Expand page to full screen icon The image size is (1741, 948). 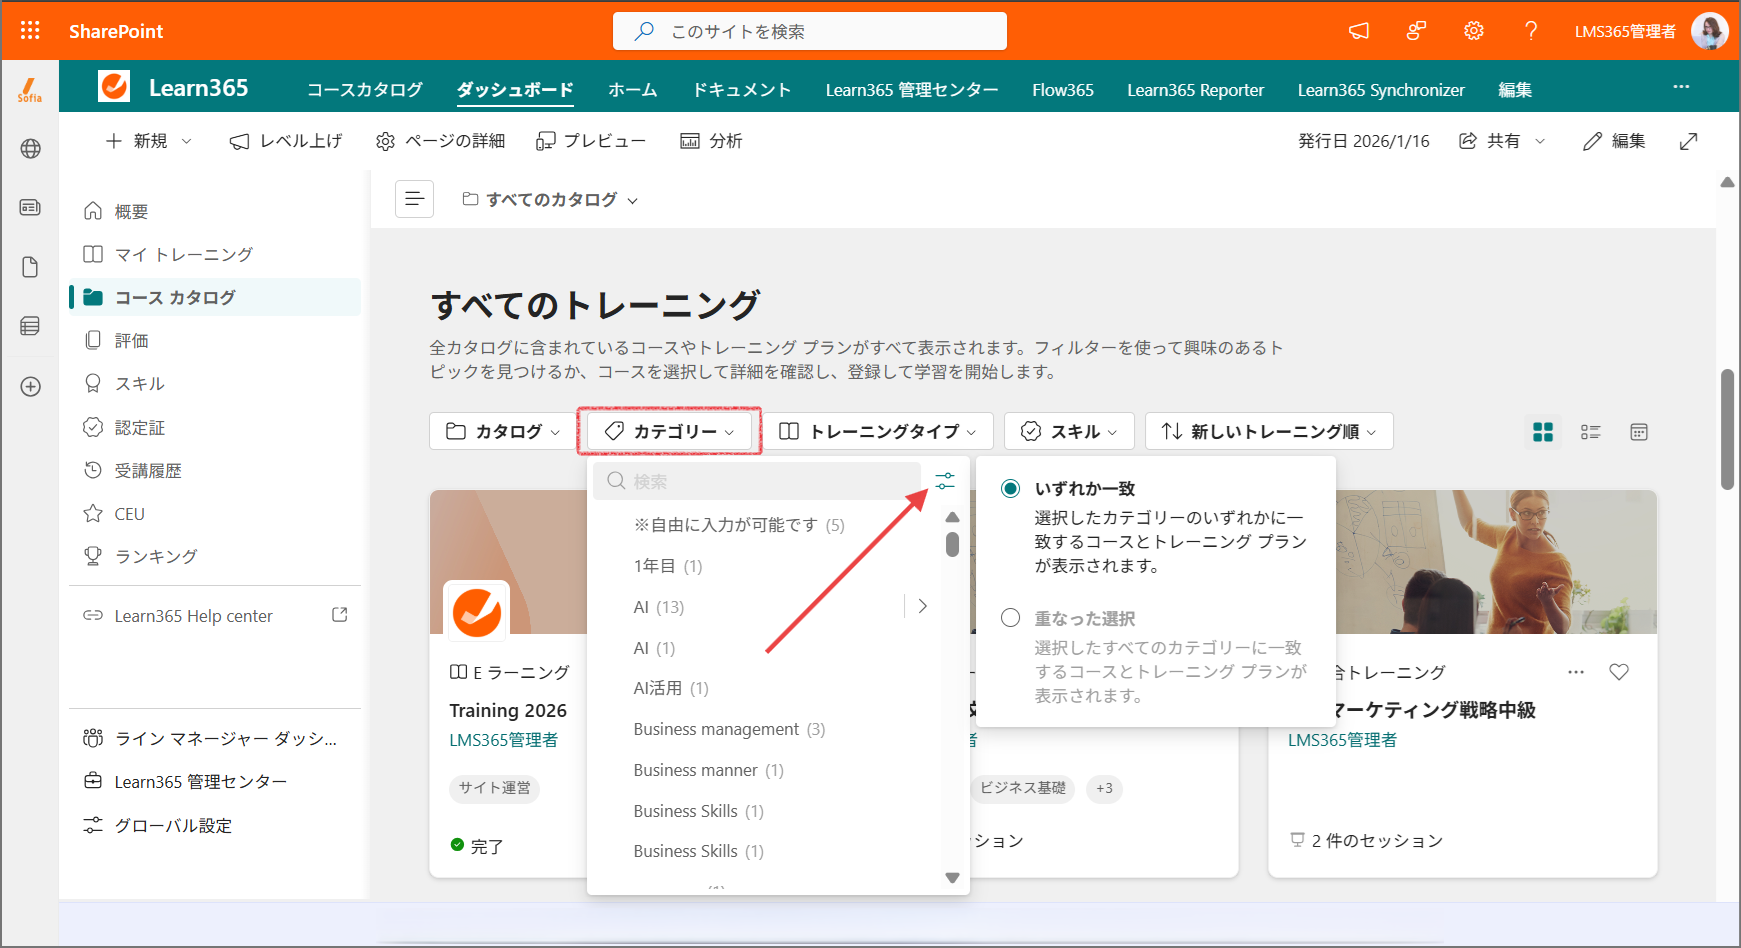tap(1689, 141)
